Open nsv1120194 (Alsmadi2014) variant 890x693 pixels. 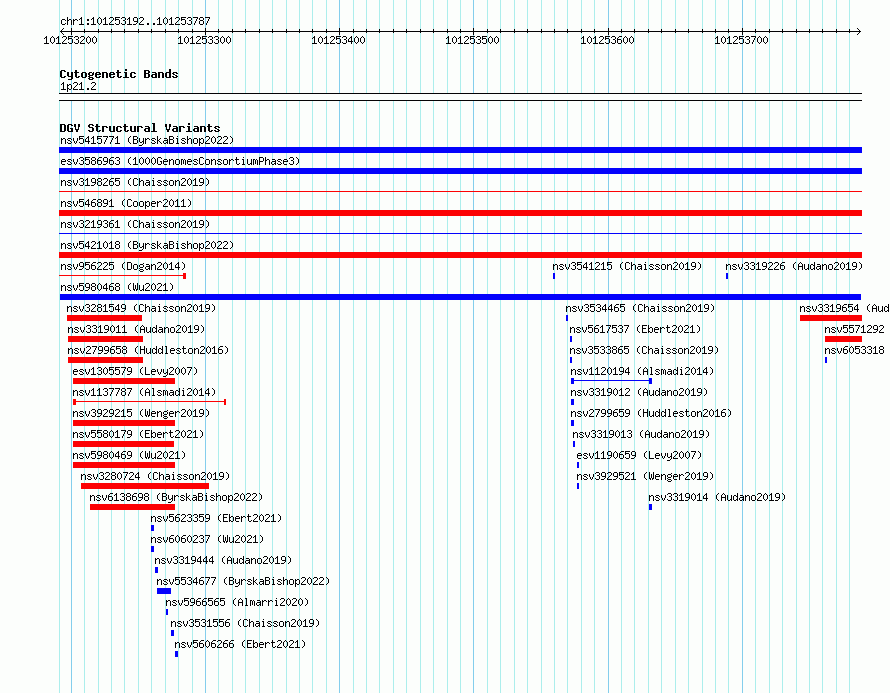643,371
